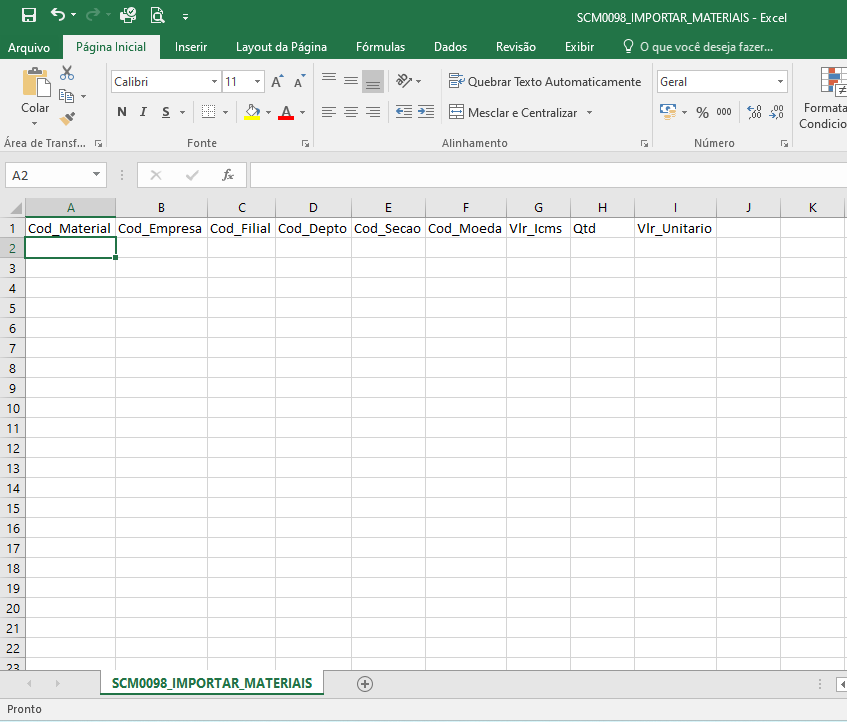The height and width of the screenshot is (722, 847).
Task: Click the Colar paste icon
Action: coord(36,84)
